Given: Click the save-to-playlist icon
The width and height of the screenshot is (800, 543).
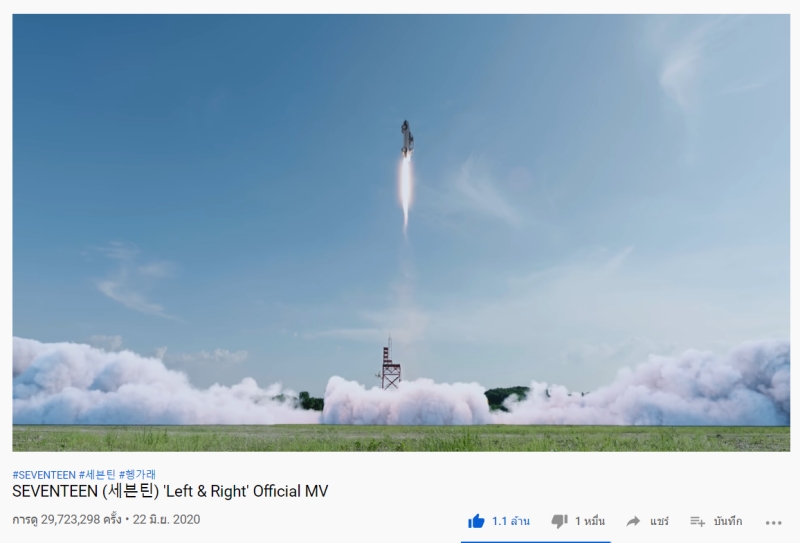Looking at the screenshot, I should pos(697,521).
